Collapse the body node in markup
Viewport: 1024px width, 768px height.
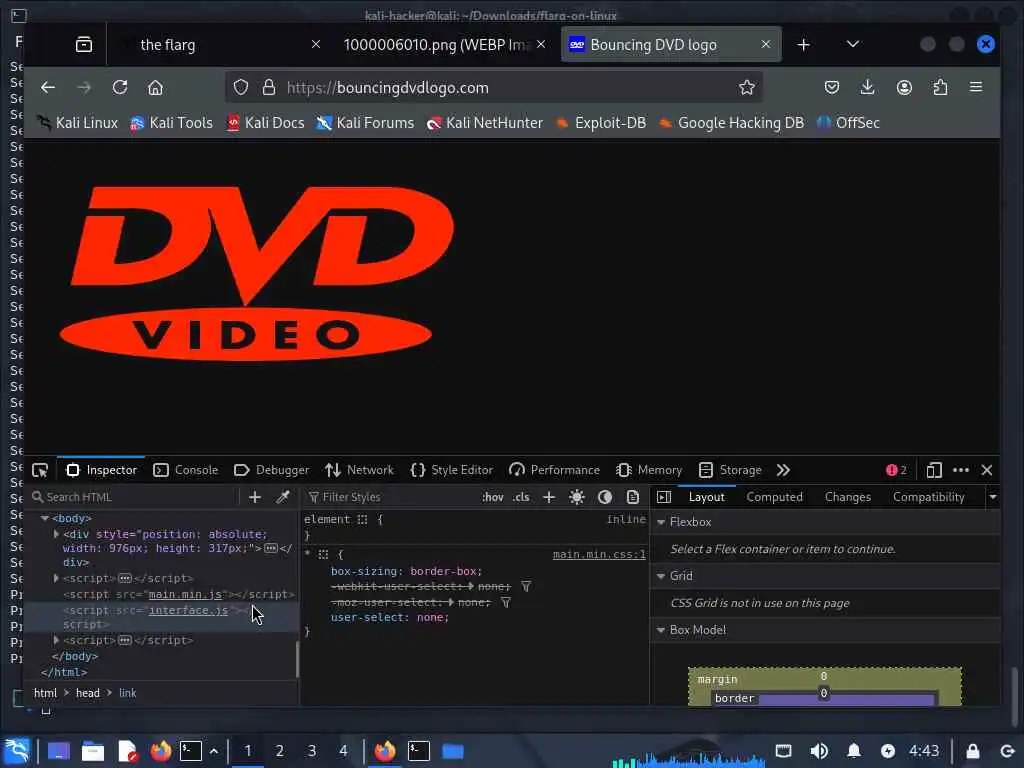point(45,519)
